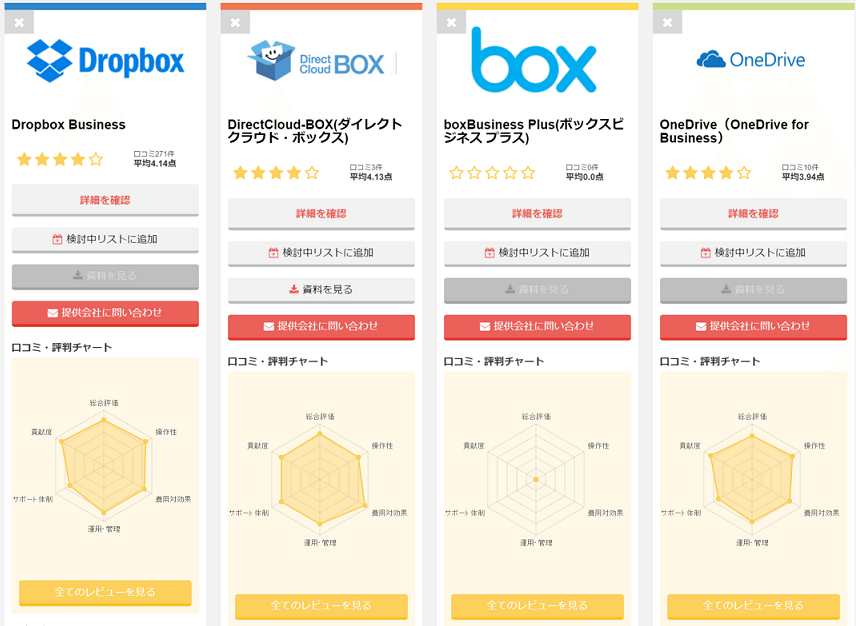Screen dimensions: 856x626
Task: Click greyed 資料を見る for Dropbox Business
Action: click(105, 276)
